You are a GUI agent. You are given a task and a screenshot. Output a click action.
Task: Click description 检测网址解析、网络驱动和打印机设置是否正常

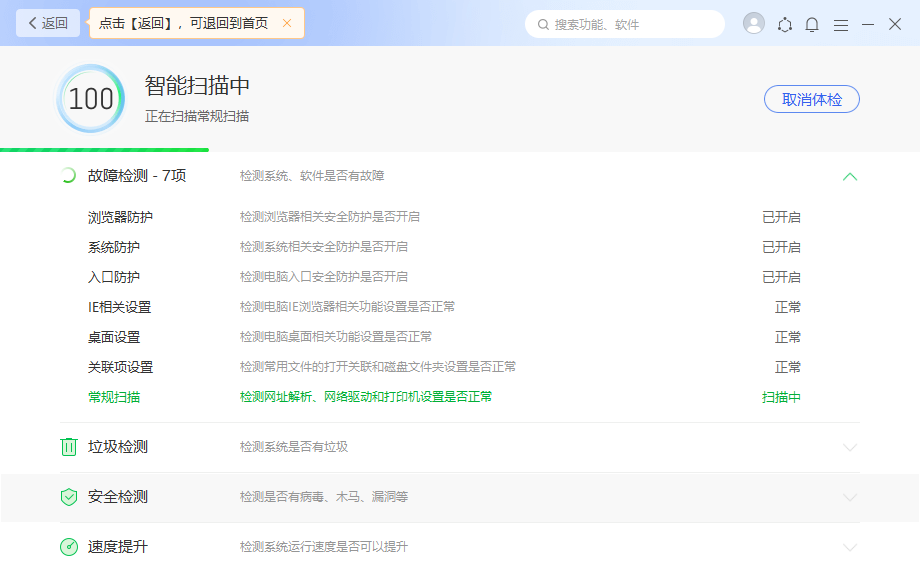(x=366, y=396)
